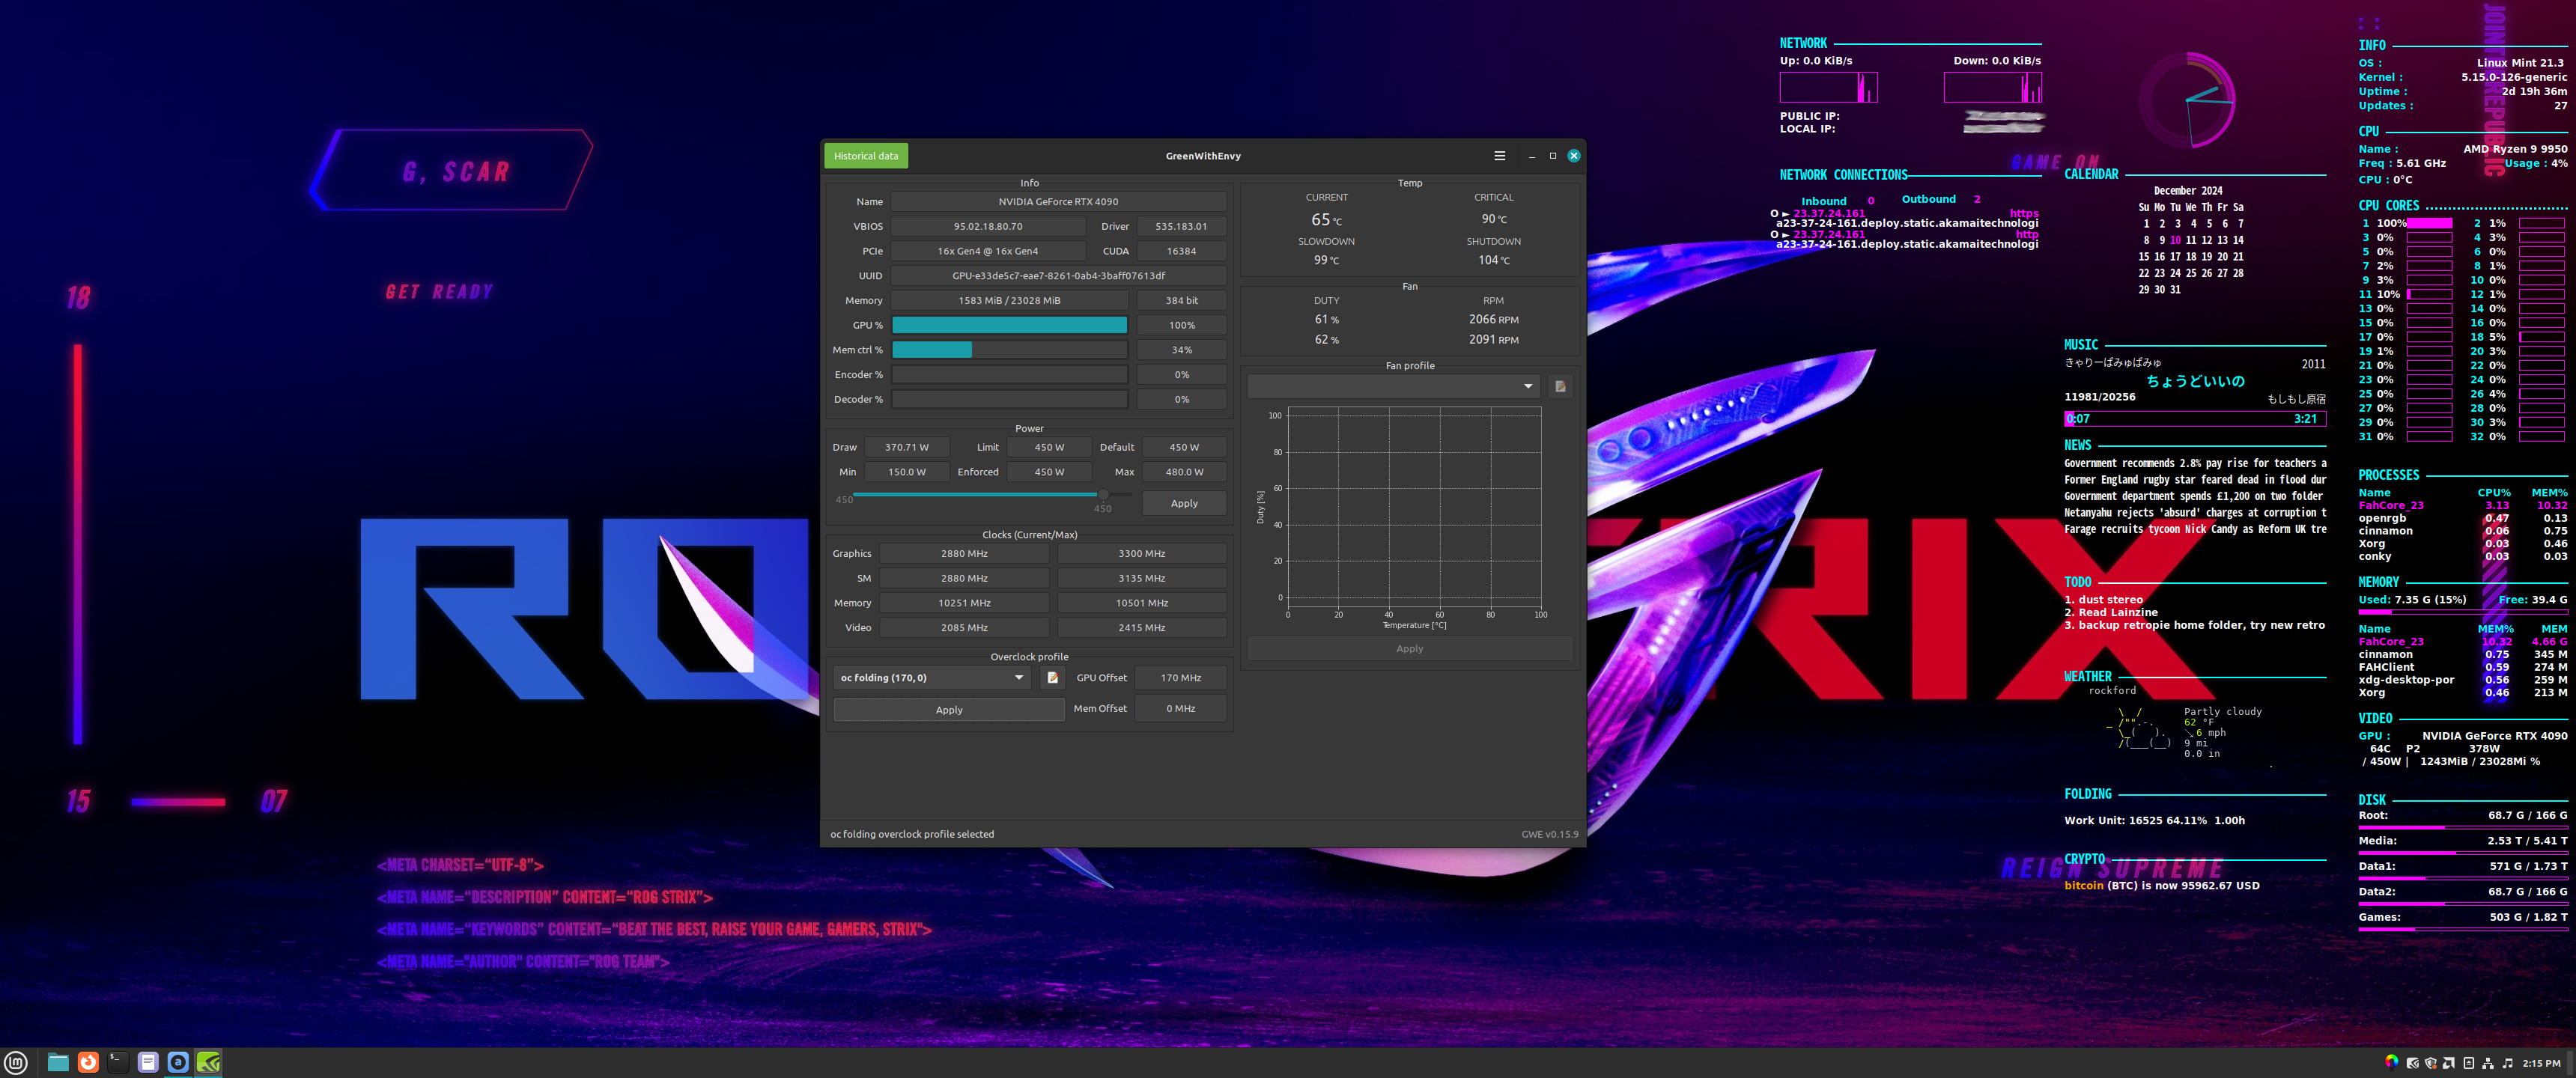Image resolution: width=2576 pixels, height=1078 pixels.
Task: Open the network connections tray icon
Action: tap(2488, 1063)
